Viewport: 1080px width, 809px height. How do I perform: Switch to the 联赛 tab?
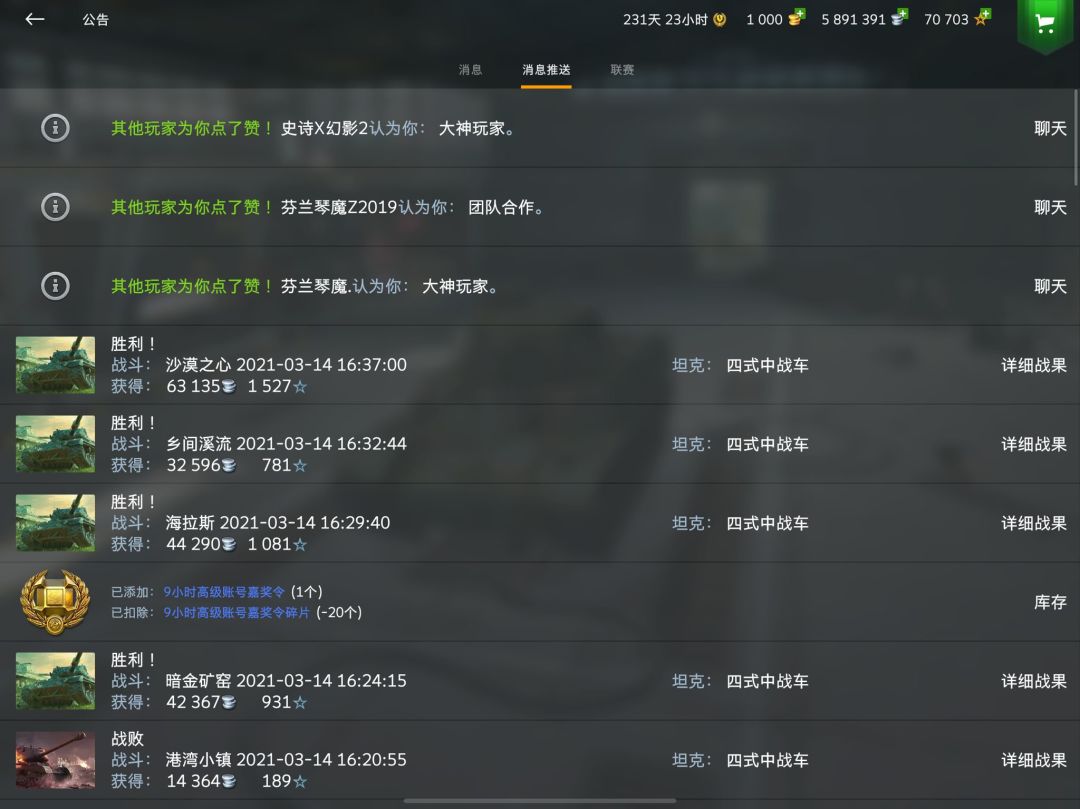coord(622,70)
